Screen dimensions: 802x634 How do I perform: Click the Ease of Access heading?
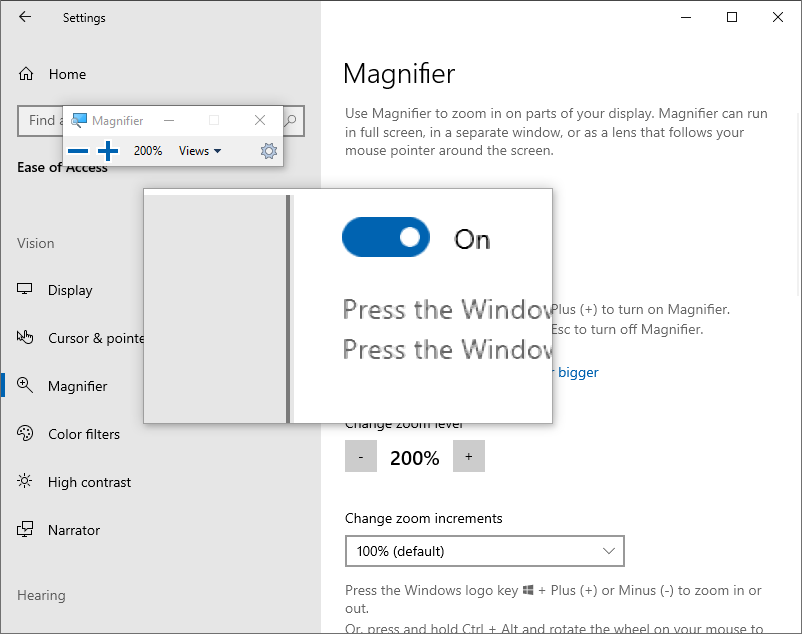[62, 168]
